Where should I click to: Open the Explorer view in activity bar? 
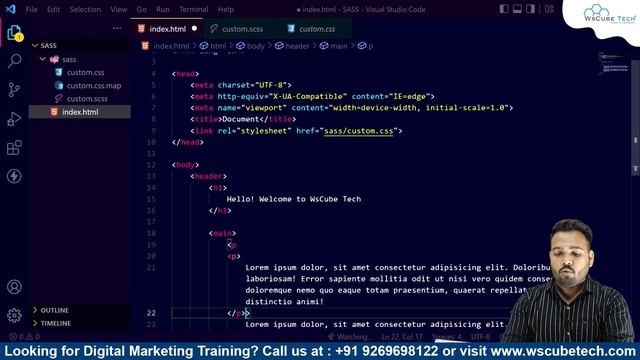[14, 33]
